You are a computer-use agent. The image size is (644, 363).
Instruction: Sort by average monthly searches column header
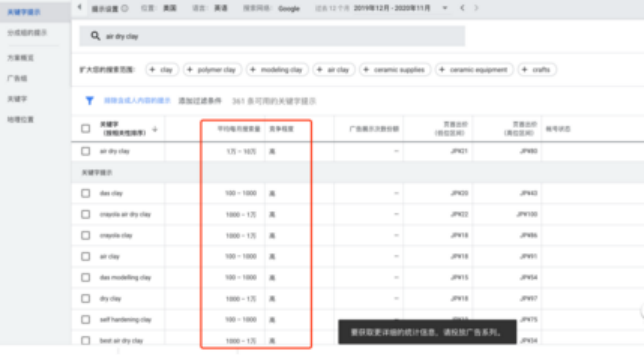(239, 129)
